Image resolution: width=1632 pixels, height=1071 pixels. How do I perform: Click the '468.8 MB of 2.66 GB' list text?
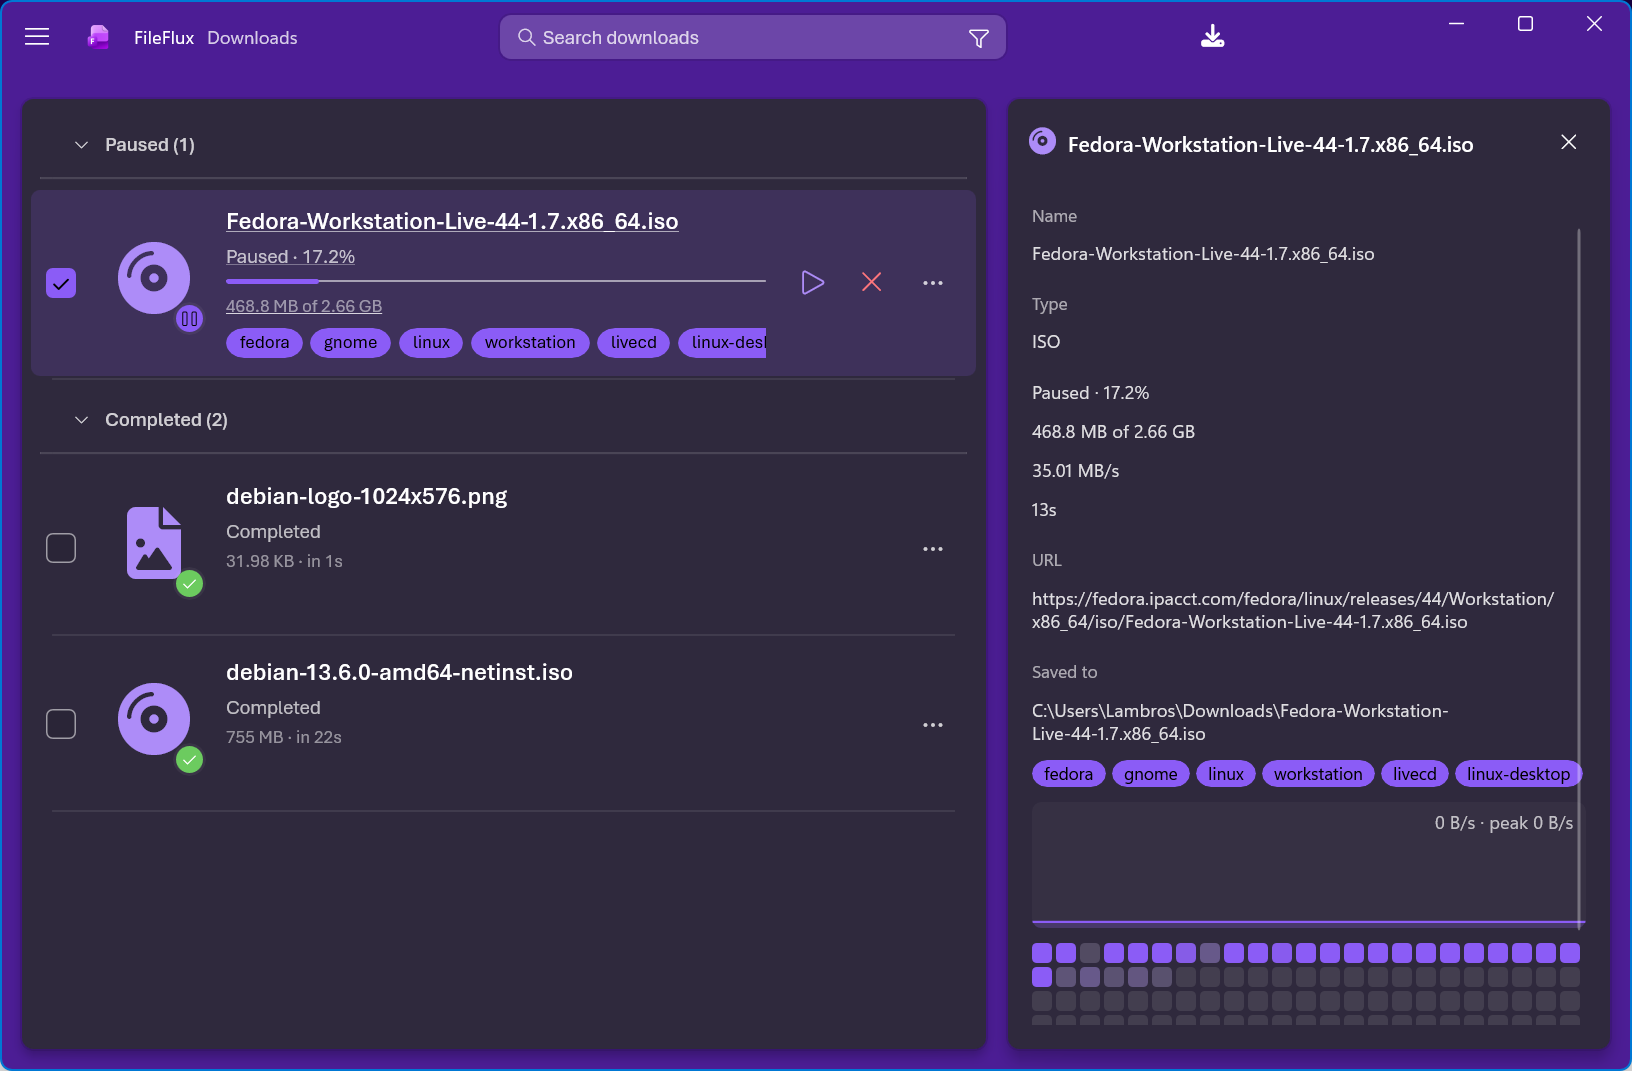[x=304, y=306]
